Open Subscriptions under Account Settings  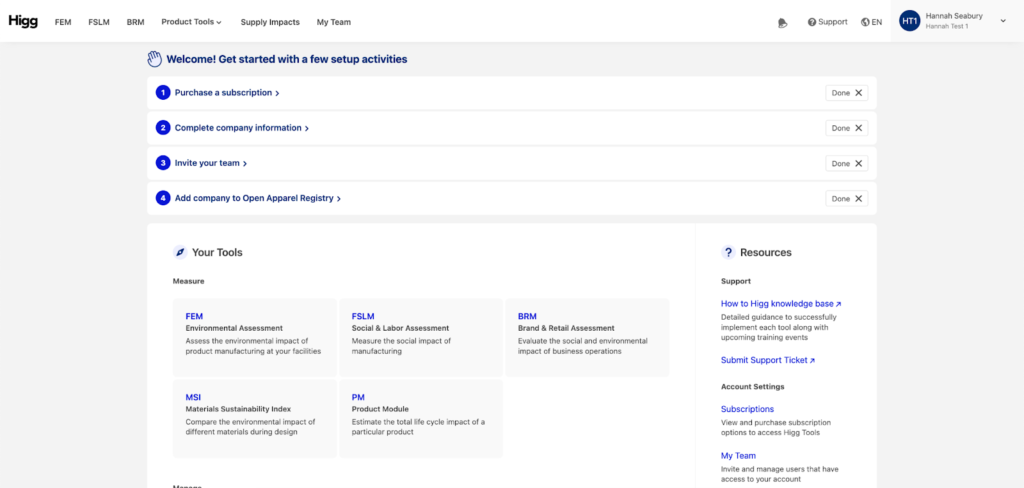747,409
